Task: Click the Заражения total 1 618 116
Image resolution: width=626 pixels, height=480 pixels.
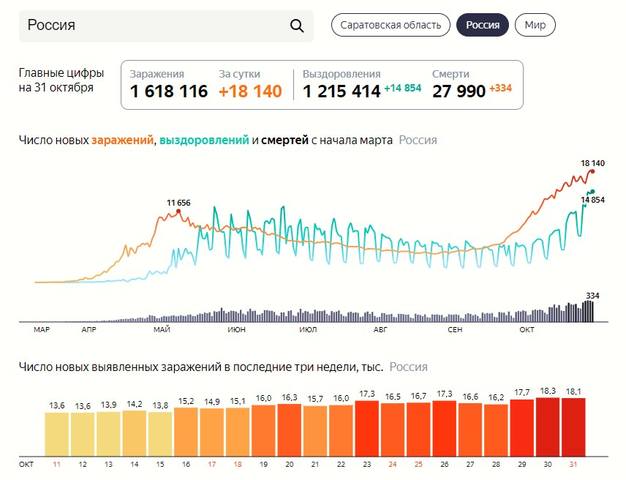Action: click(x=168, y=91)
